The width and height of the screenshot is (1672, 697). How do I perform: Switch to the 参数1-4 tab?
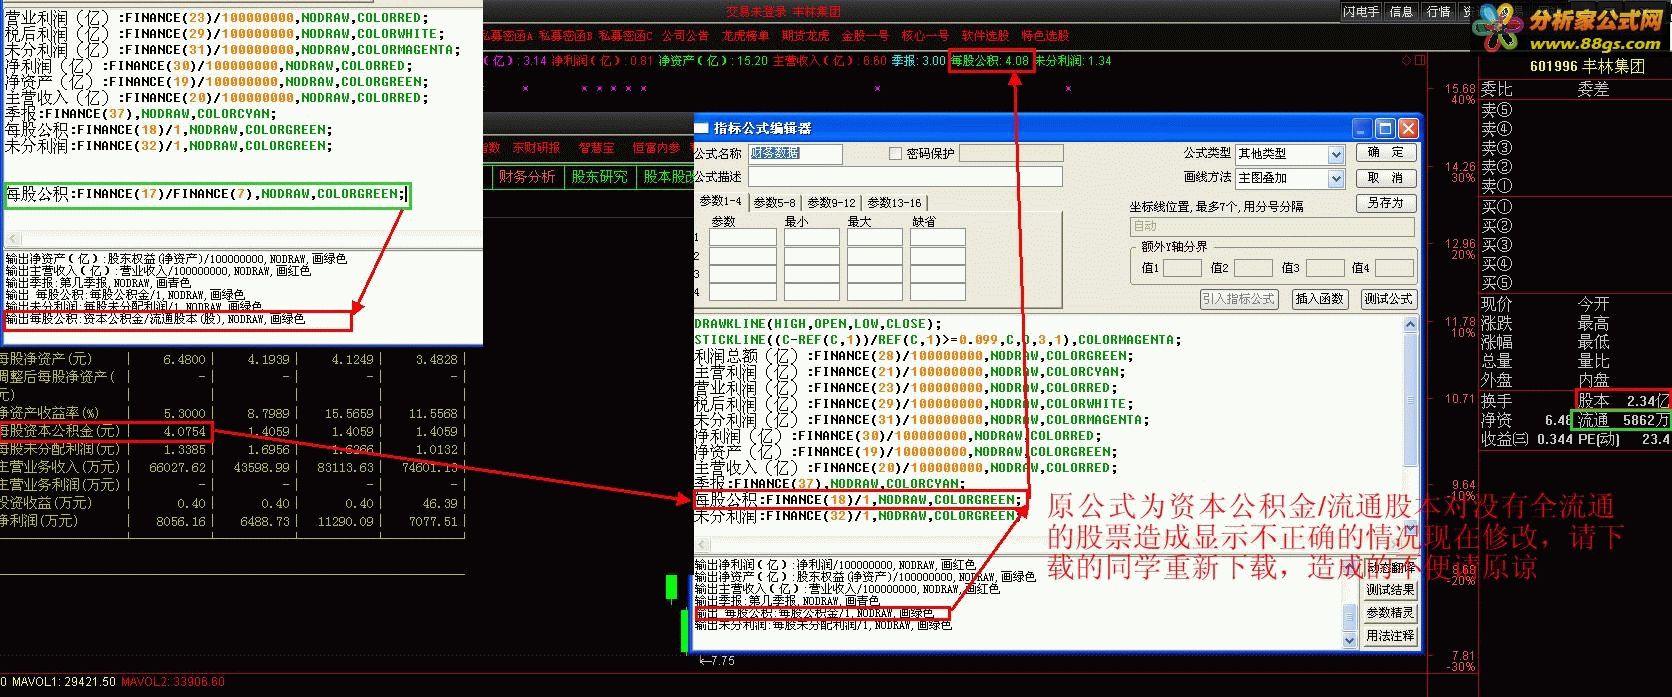[x=720, y=202]
